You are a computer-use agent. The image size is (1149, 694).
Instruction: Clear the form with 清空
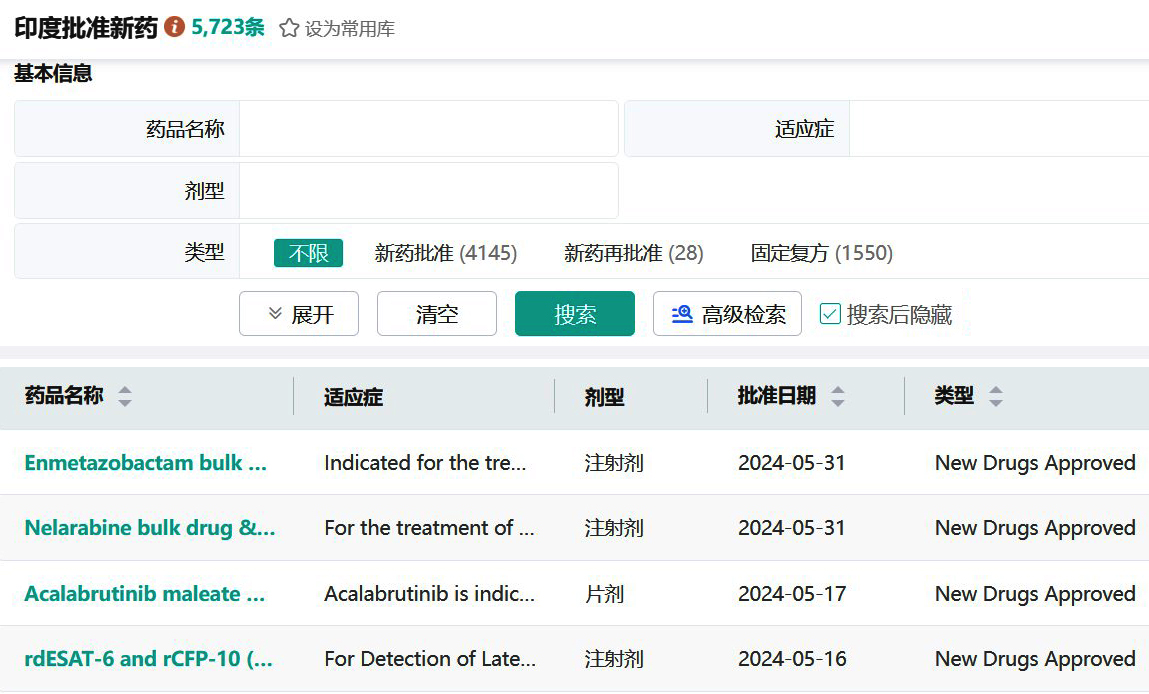pos(436,314)
